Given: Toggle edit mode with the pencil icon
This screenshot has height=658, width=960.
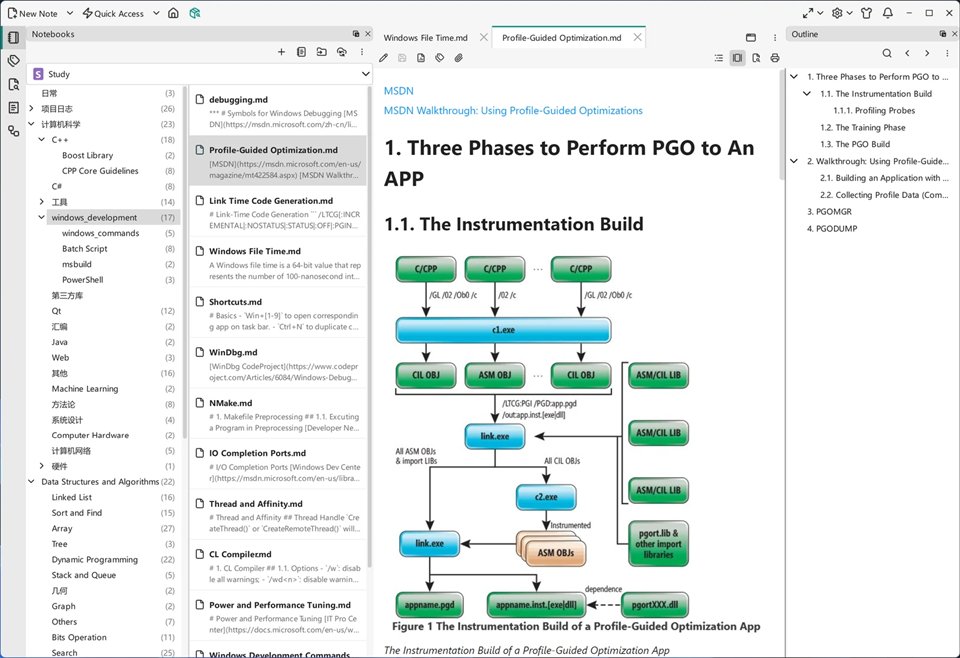Looking at the screenshot, I should (383, 58).
